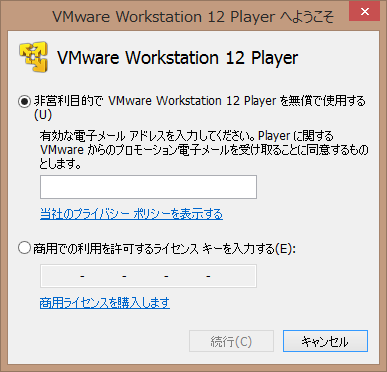This screenshot has height=372, width=387.
Task: Close the welcome dialog with red X
Action: 365,11
